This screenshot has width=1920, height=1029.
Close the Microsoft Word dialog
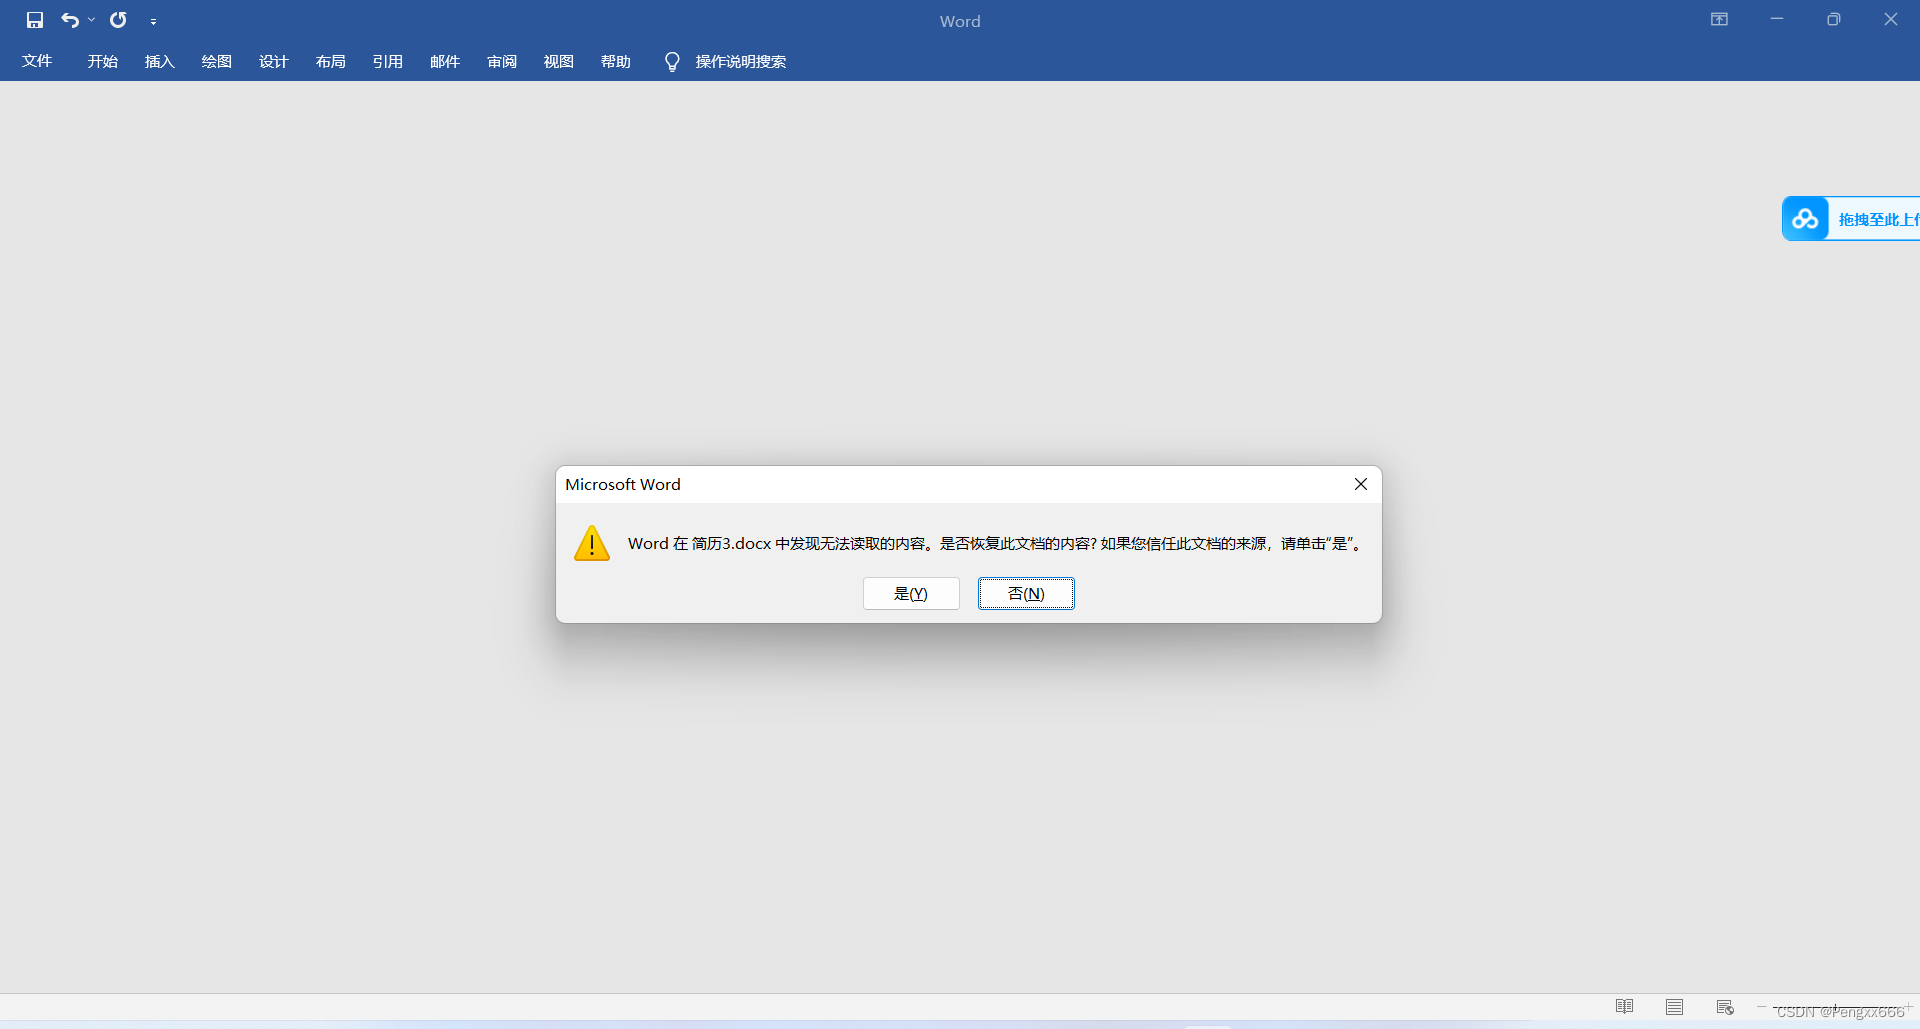pos(1361,484)
